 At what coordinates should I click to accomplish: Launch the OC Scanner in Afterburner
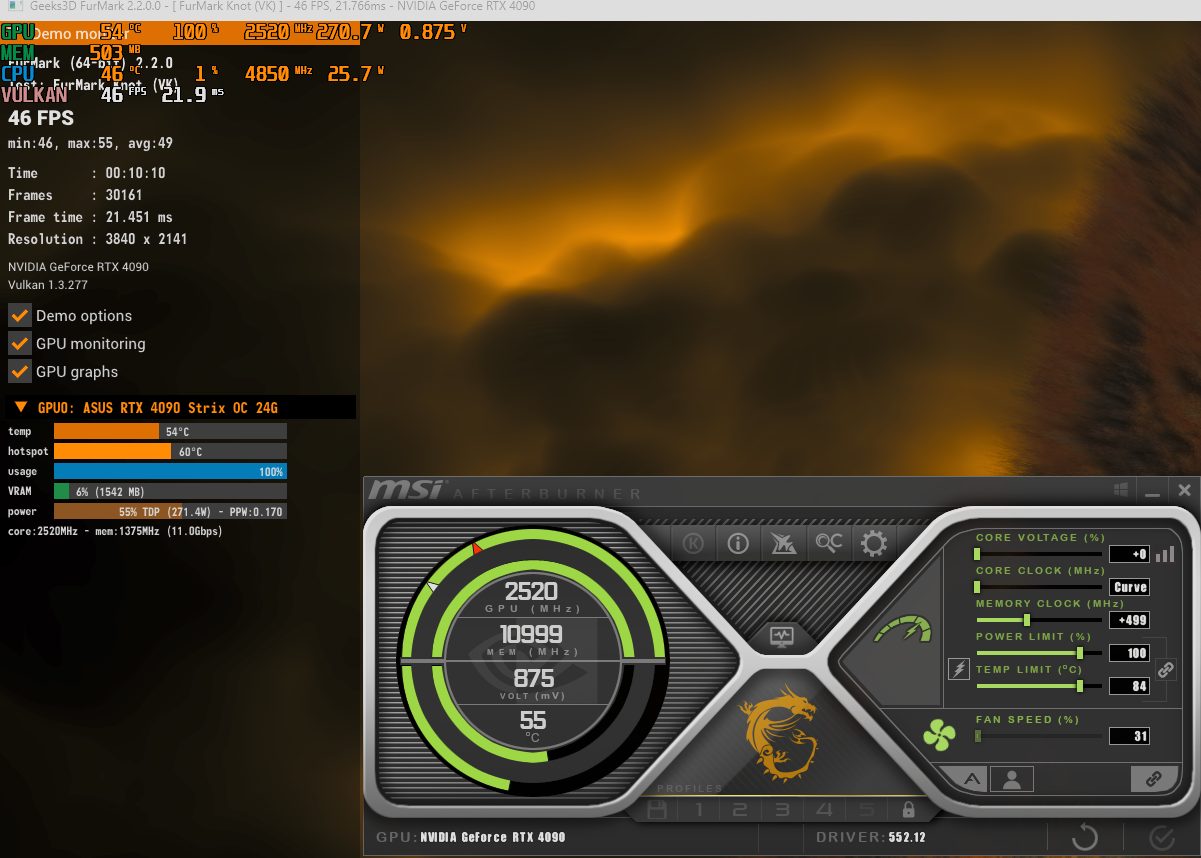tap(828, 543)
